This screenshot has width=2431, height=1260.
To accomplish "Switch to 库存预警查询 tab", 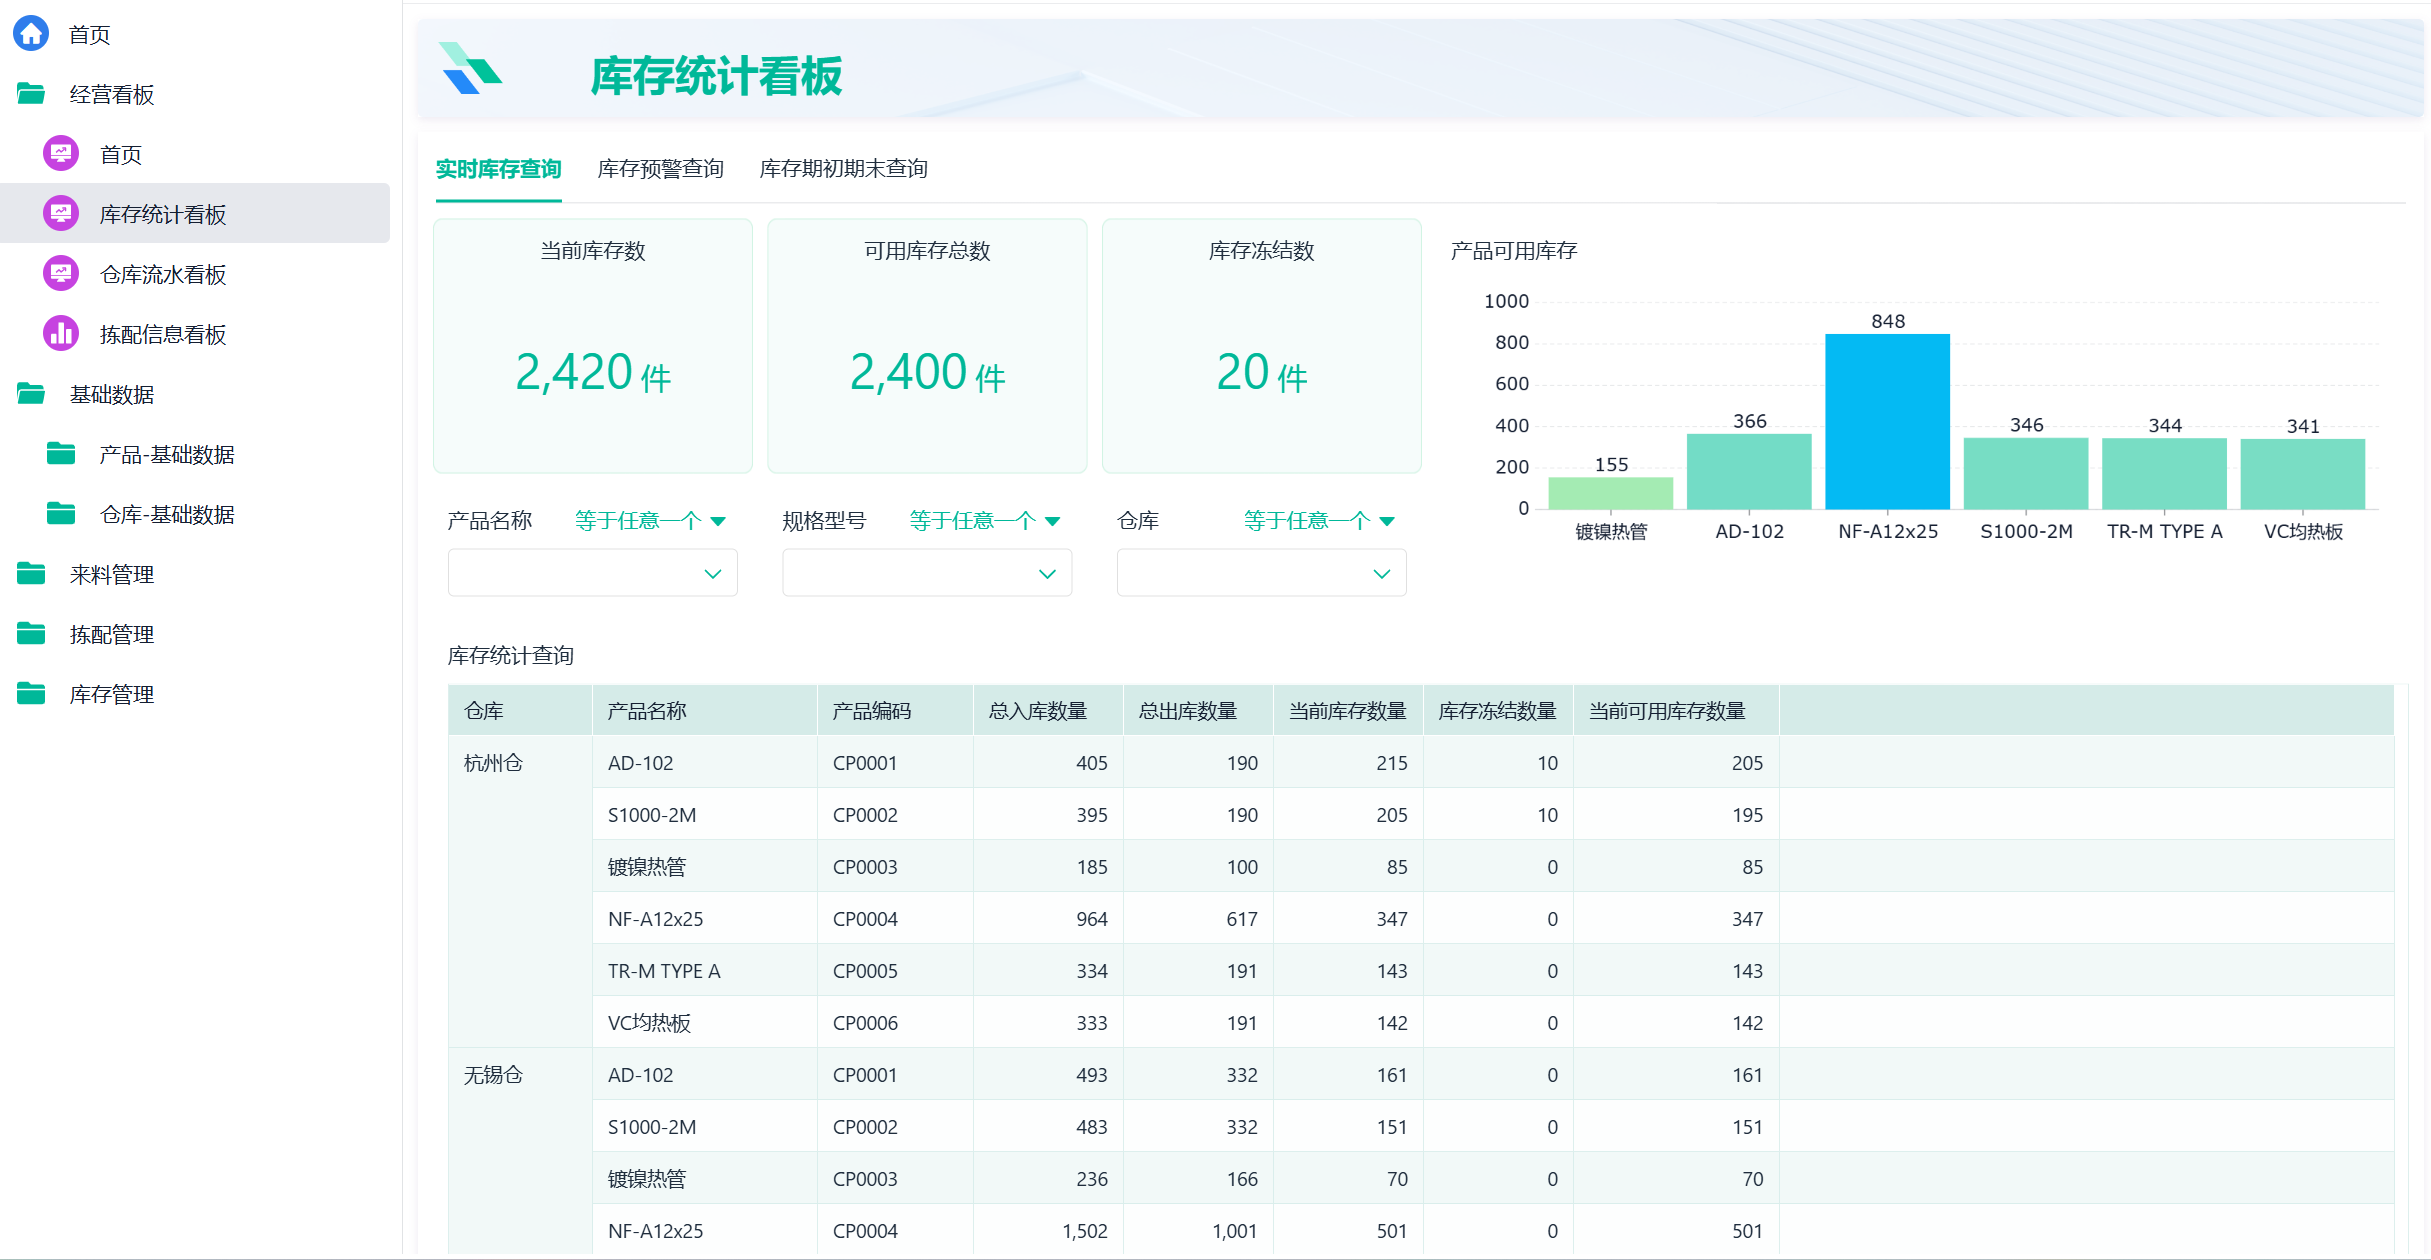I will point(660,169).
